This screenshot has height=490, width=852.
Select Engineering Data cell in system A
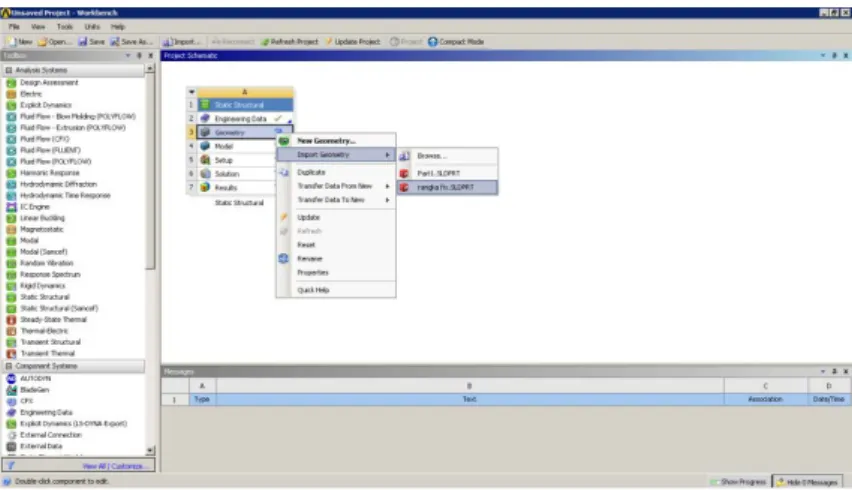(x=245, y=118)
